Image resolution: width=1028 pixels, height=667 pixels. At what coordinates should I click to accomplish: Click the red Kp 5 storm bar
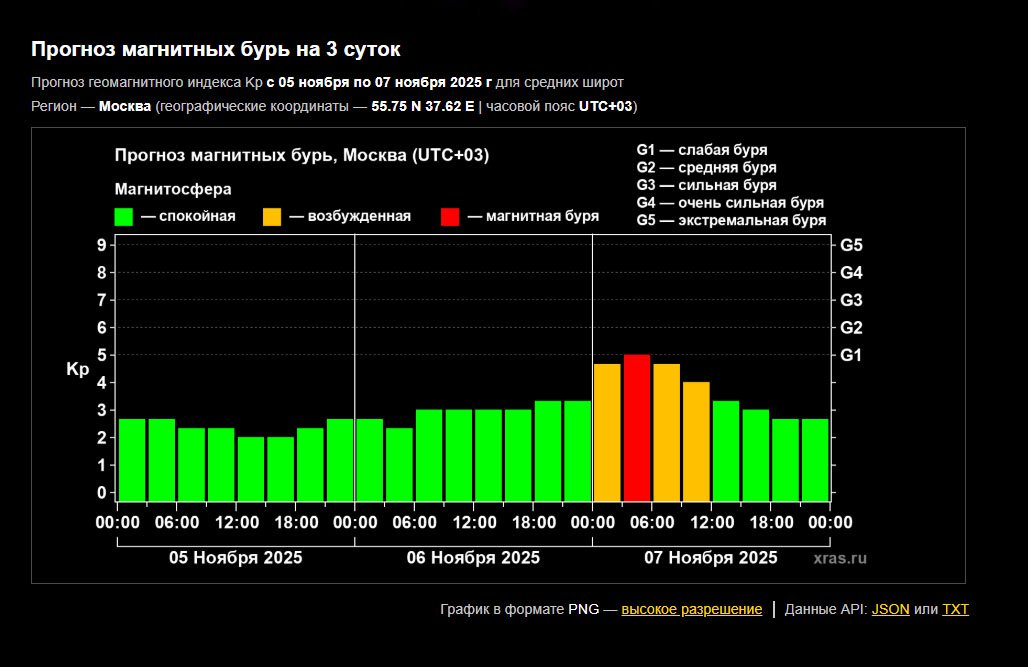click(x=637, y=428)
